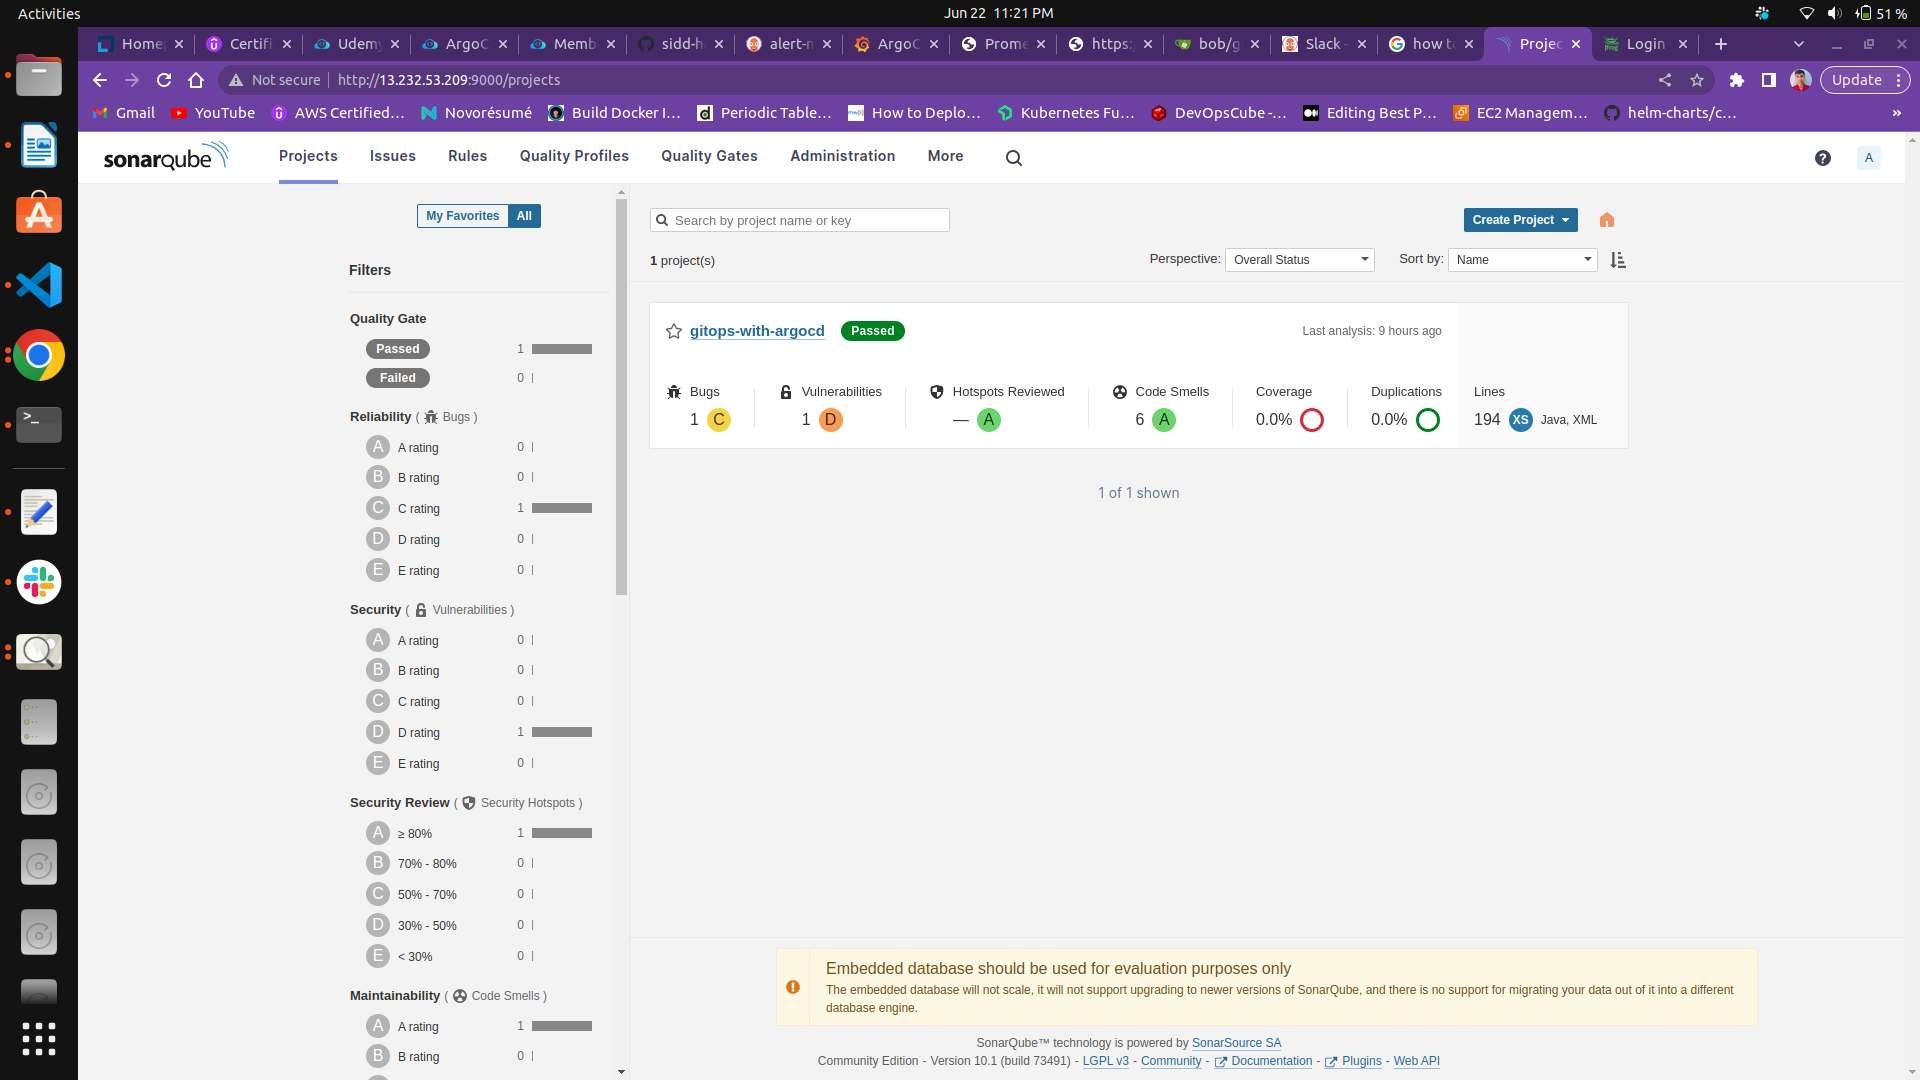Switch to Quality Profiles

point(574,156)
